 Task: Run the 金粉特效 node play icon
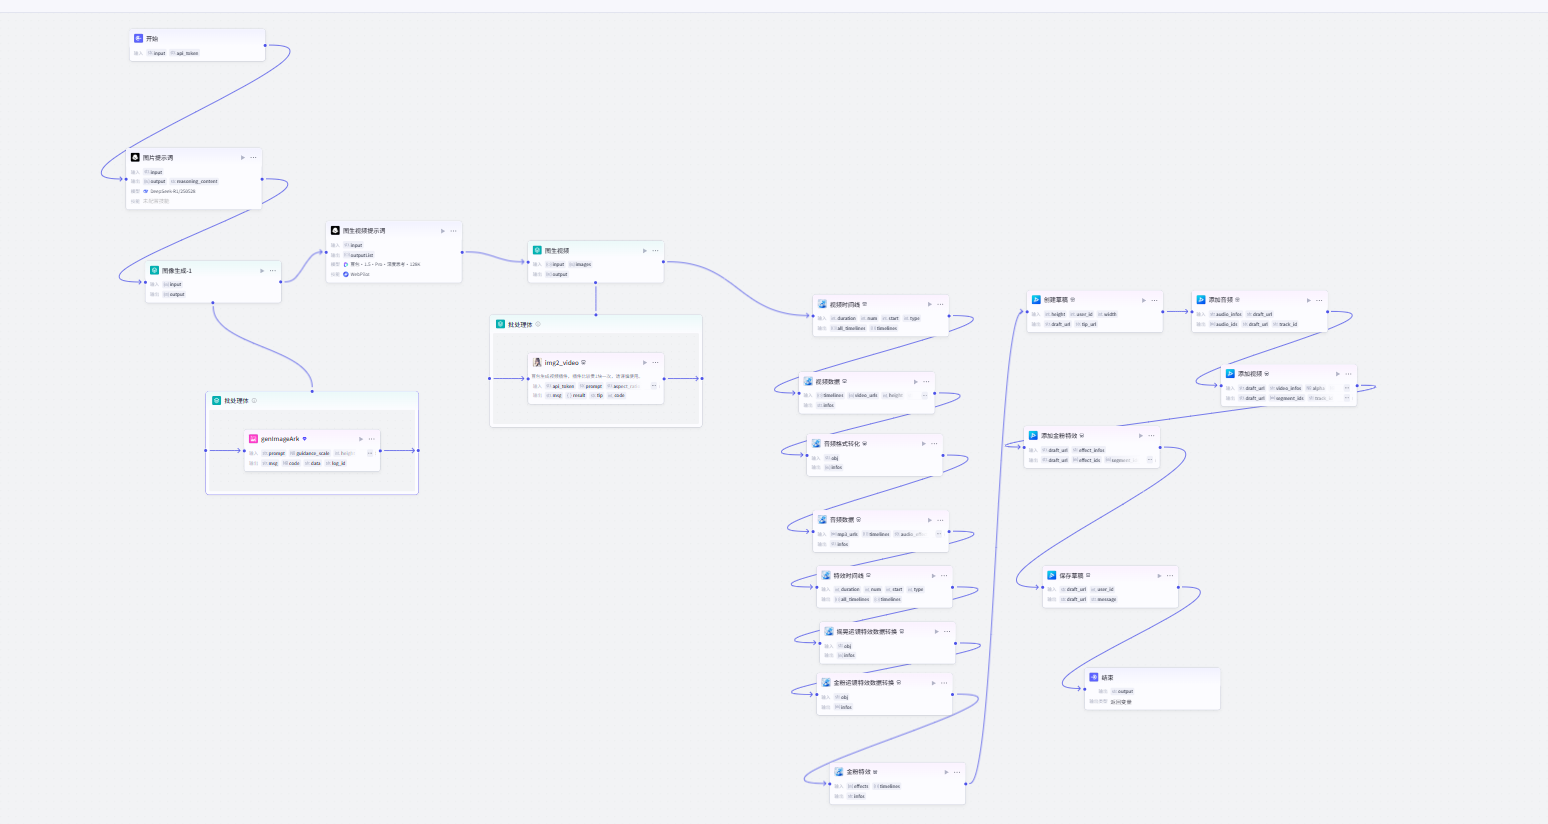pyautogui.click(x=946, y=771)
